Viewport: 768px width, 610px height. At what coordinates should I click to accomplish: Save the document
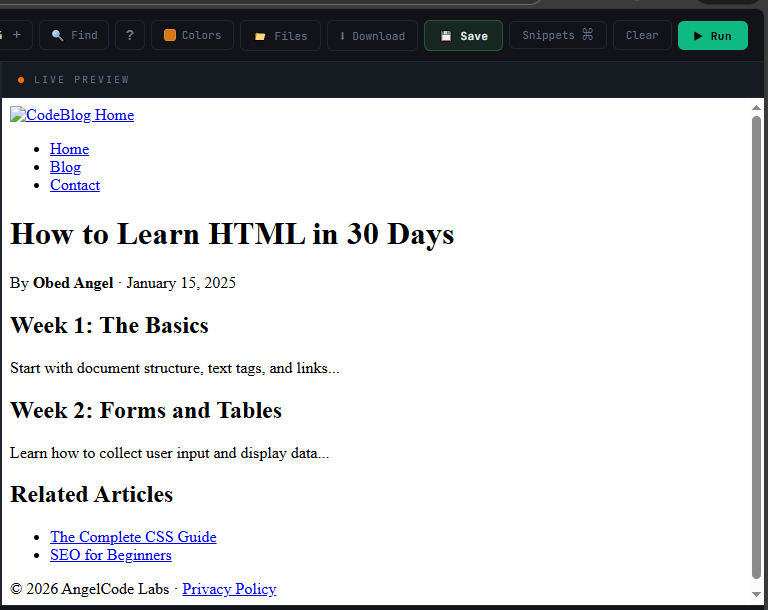click(x=463, y=36)
